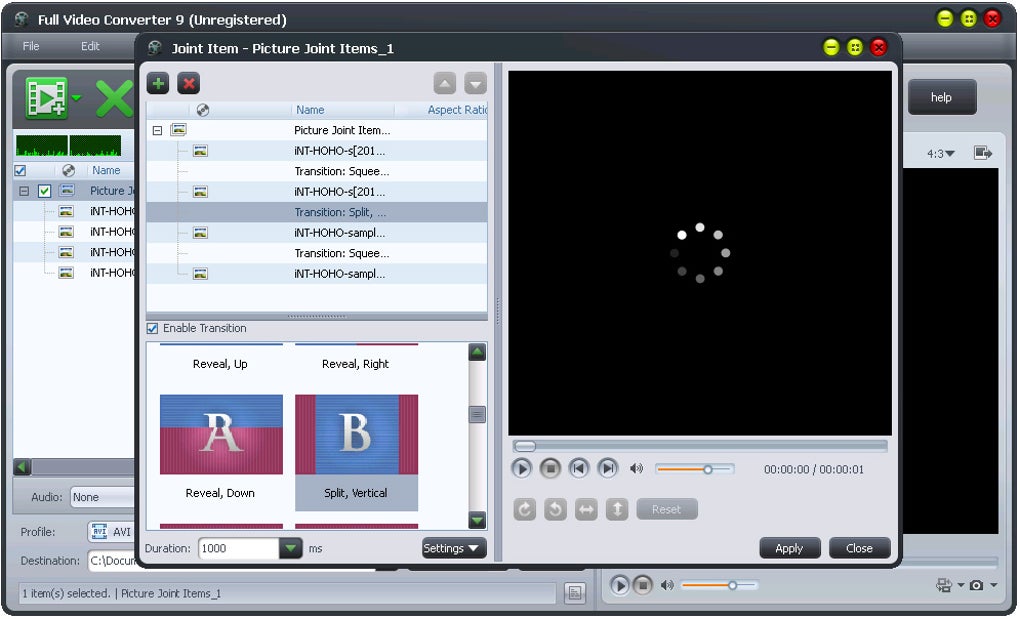Viewport: 1020px width, 619px height.
Task: Adjust the volume slider in the Joint Item preview
Action: coord(695,469)
